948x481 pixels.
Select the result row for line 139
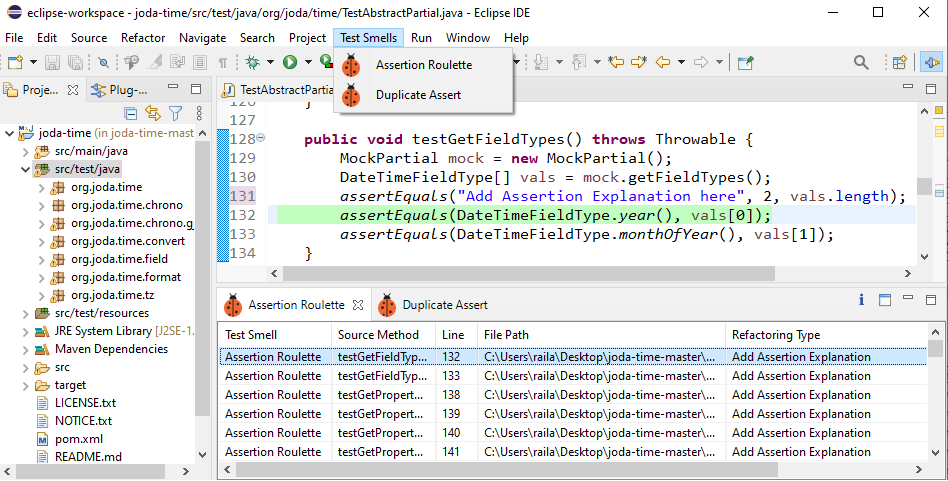573,414
